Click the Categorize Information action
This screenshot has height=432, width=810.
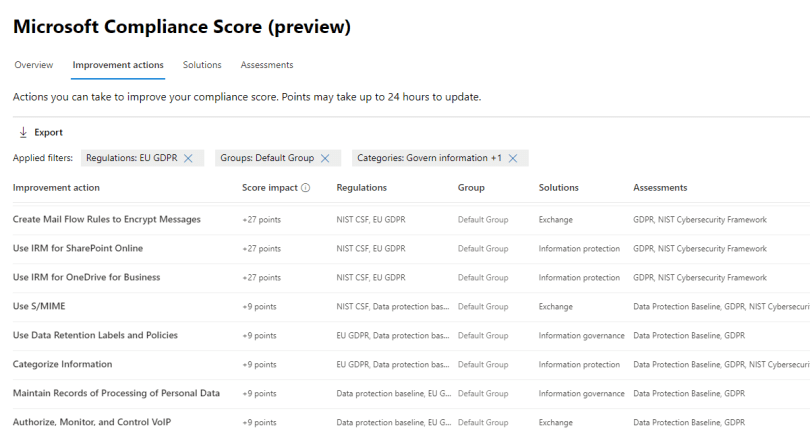(x=62, y=364)
